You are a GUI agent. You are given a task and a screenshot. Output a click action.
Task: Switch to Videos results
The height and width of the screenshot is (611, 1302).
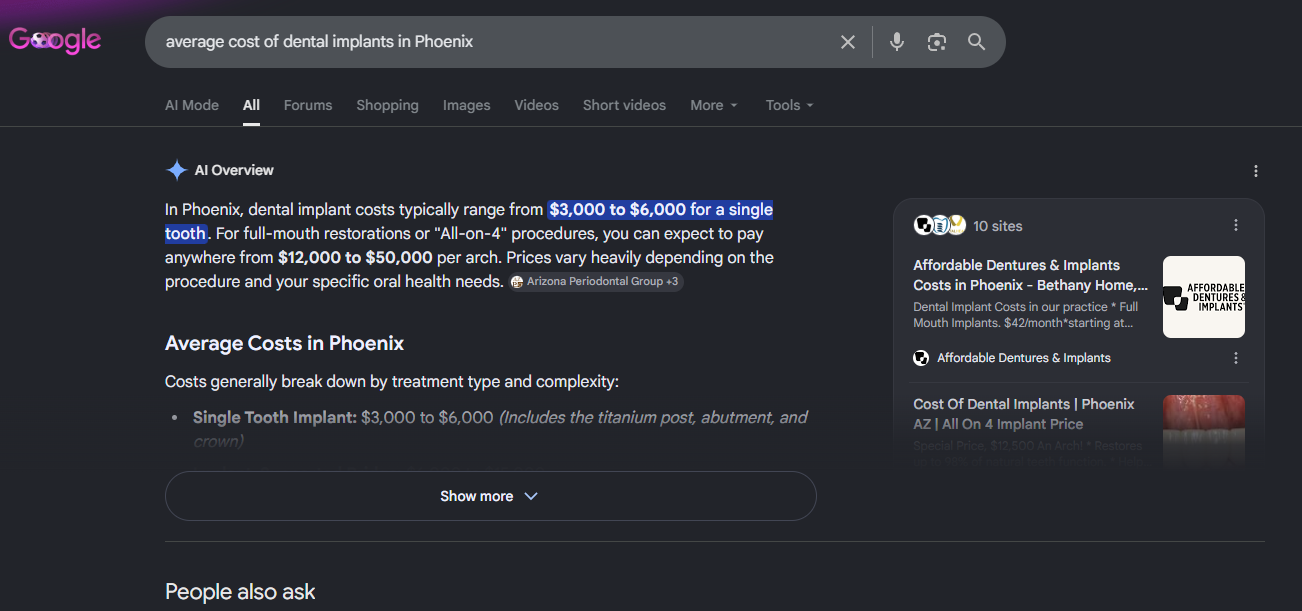point(537,105)
